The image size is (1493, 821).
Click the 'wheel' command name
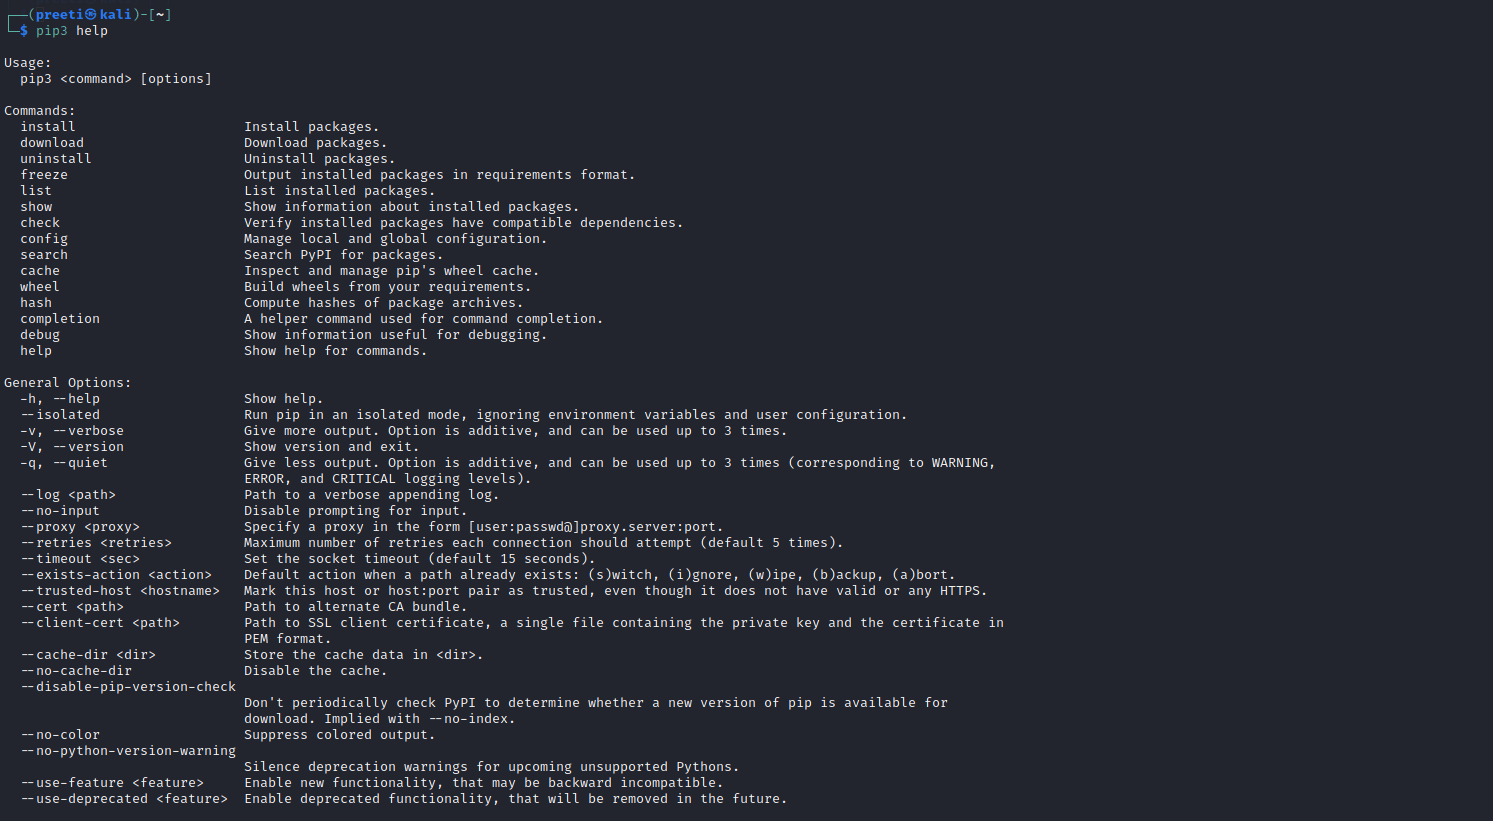tap(40, 287)
